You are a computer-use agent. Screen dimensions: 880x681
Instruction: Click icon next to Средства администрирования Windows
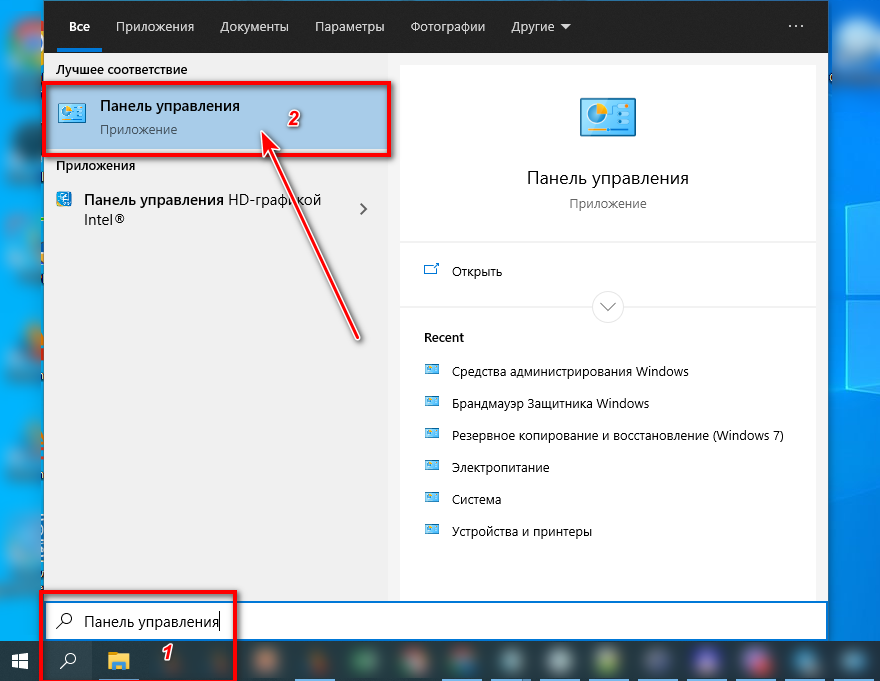pos(432,369)
